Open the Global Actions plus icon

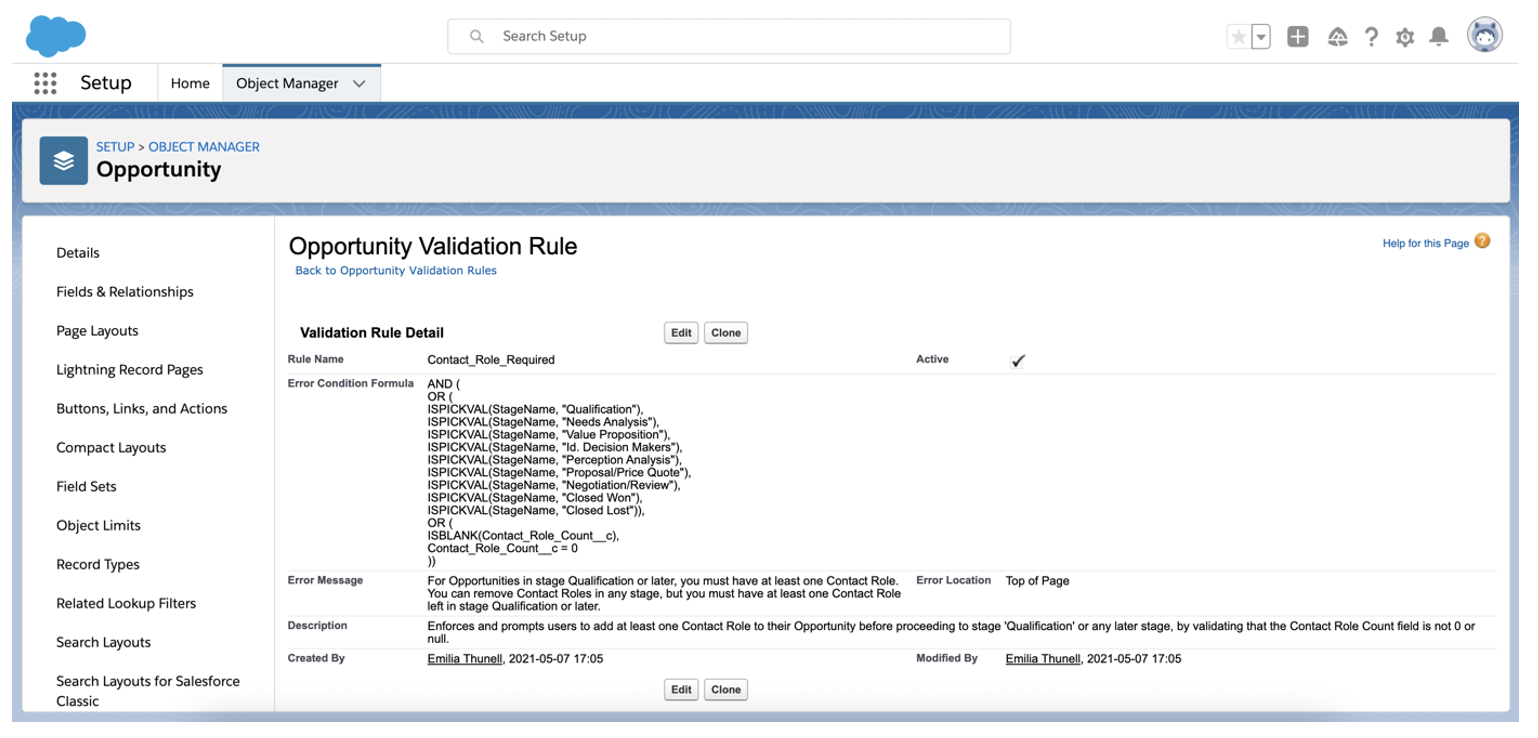pos(1298,37)
